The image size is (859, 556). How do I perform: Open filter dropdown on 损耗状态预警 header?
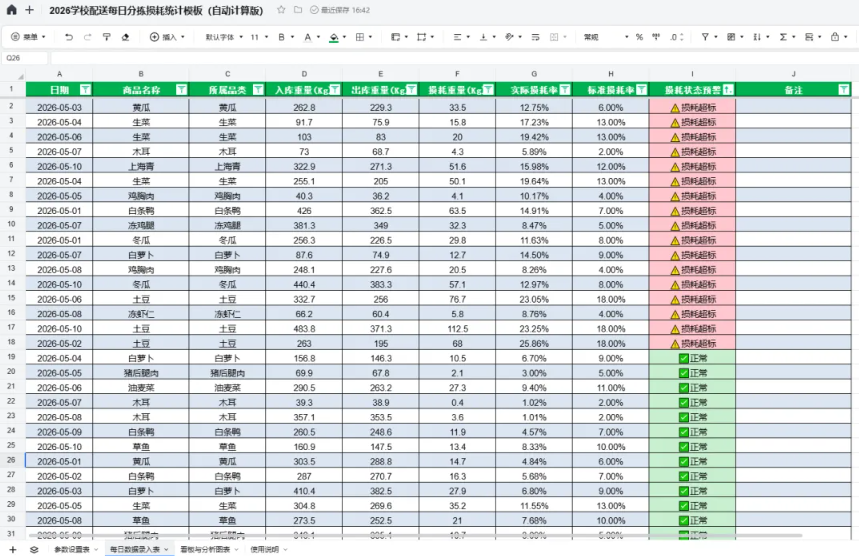[728, 90]
